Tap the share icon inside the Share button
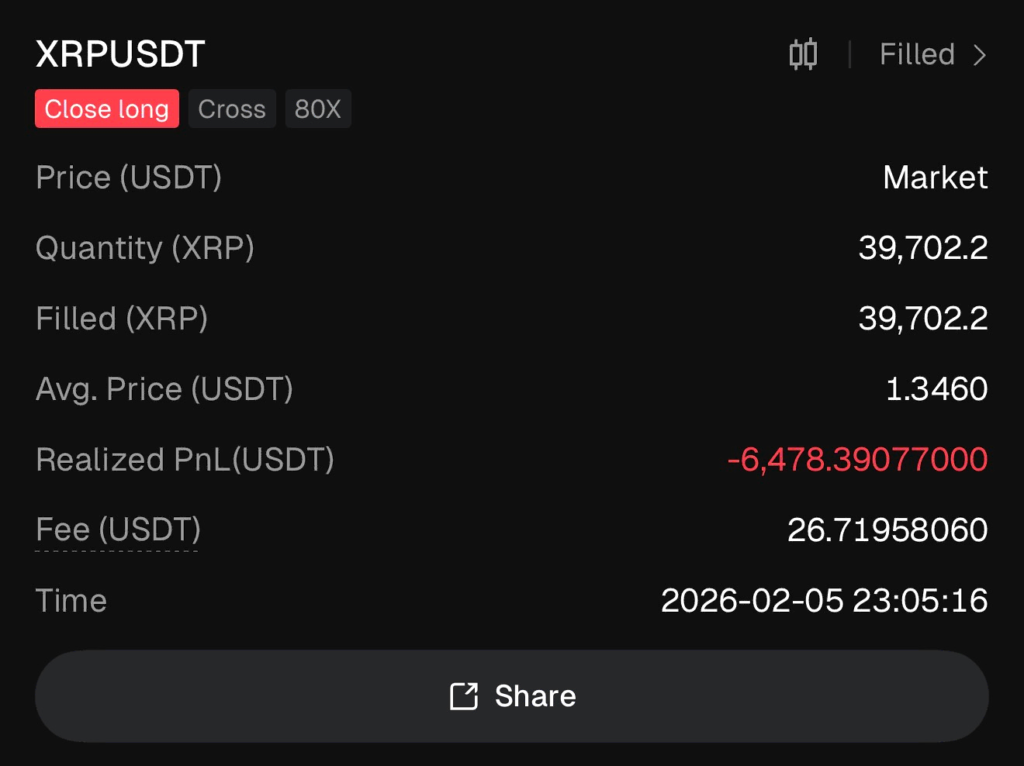 click(463, 696)
